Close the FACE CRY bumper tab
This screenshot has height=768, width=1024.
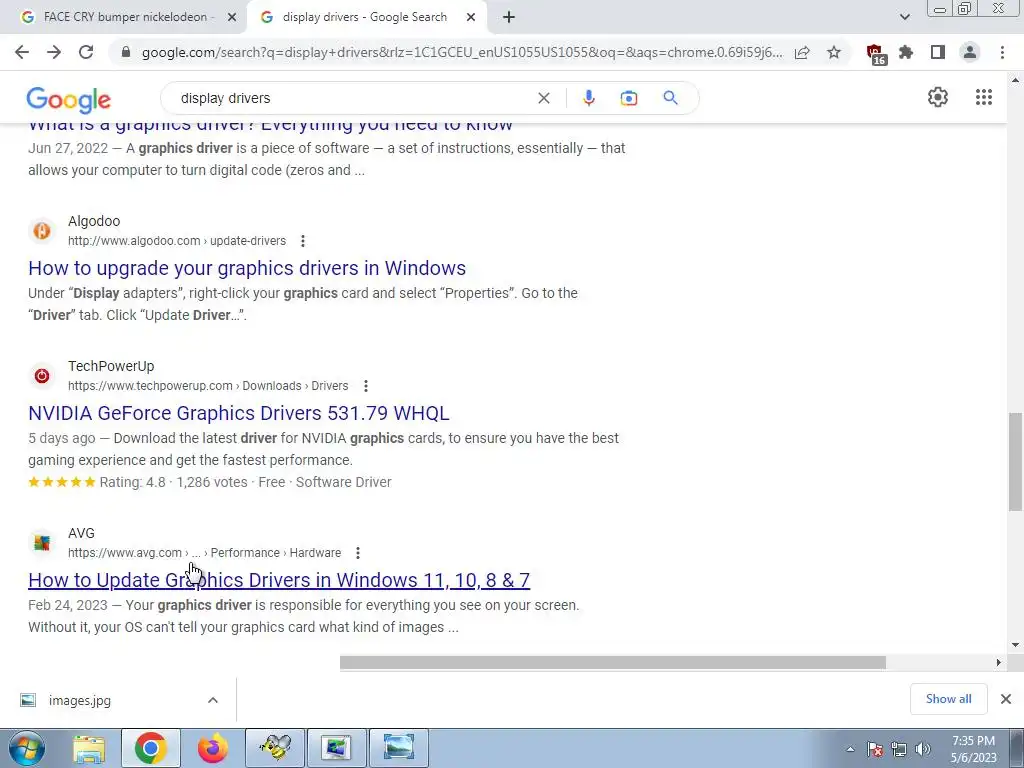232,17
